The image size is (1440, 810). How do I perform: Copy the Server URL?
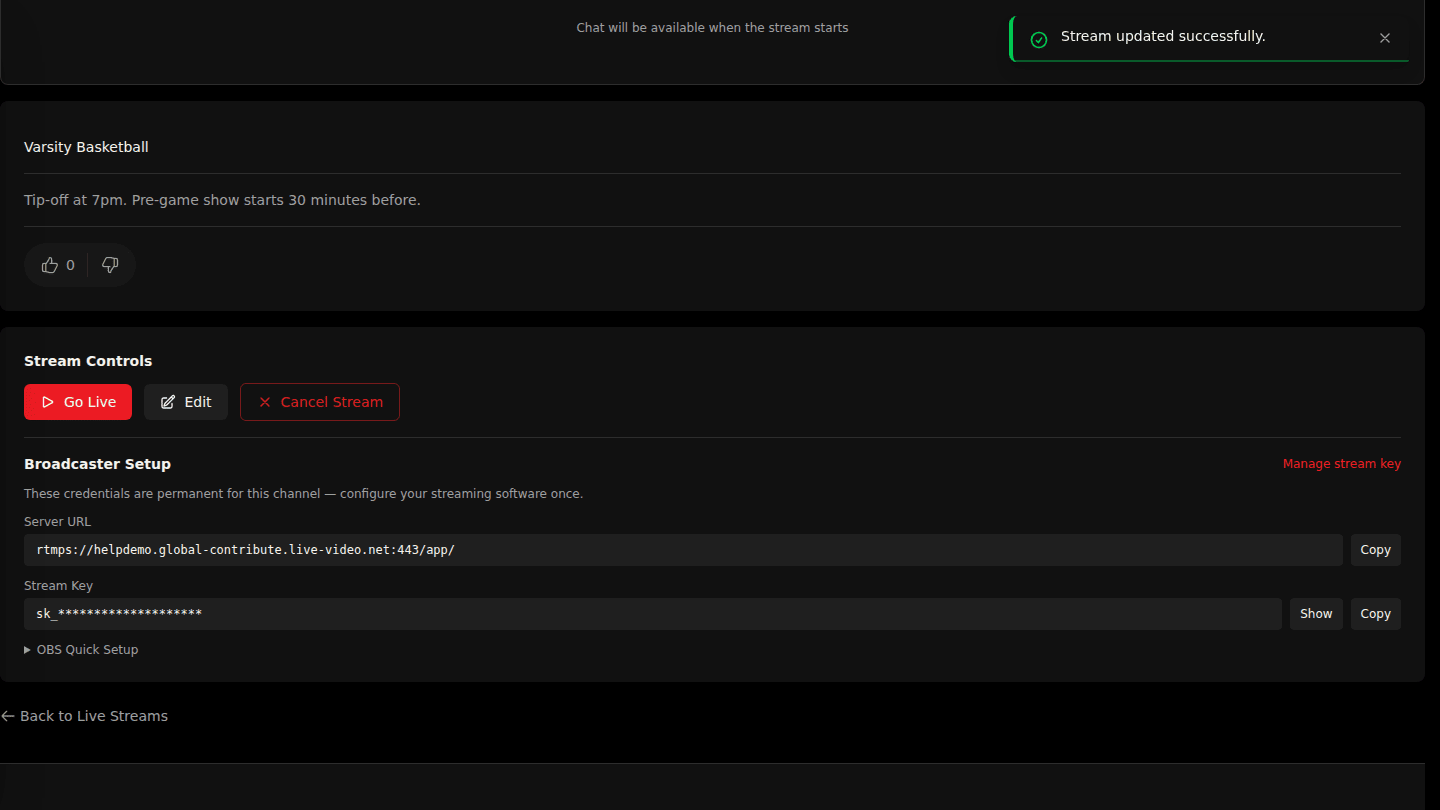tap(1376, 550)
